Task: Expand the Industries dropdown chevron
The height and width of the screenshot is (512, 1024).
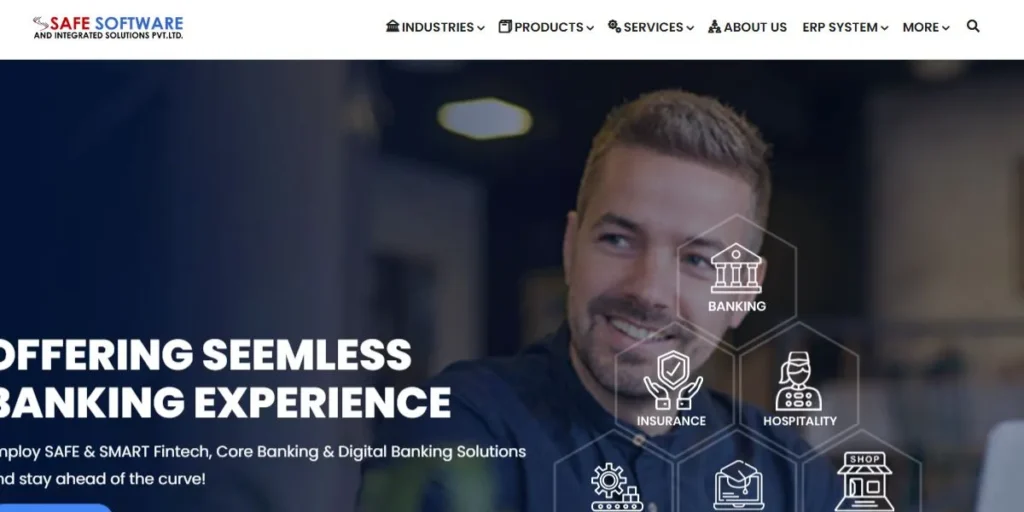Action: coord(481,28)
